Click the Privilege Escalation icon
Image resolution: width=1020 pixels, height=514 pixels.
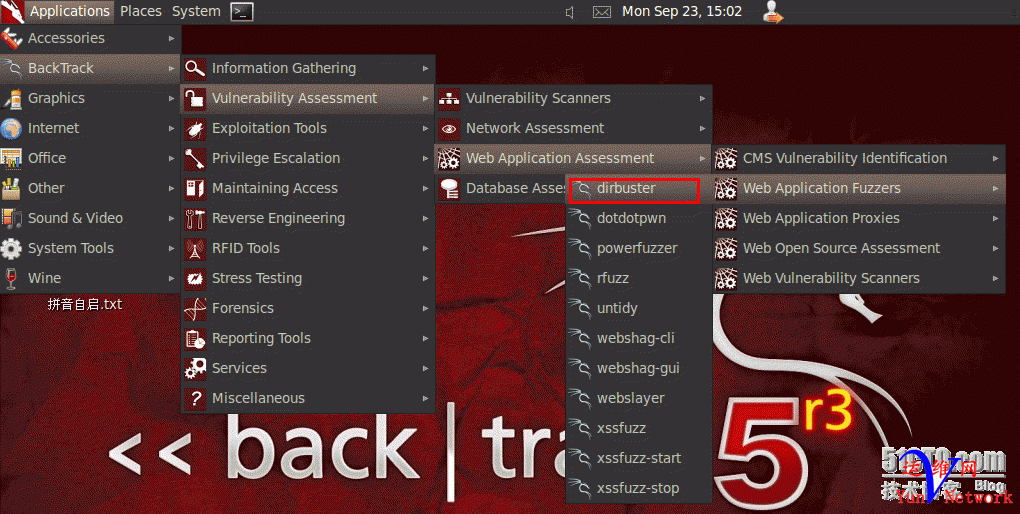click(195, 158)
